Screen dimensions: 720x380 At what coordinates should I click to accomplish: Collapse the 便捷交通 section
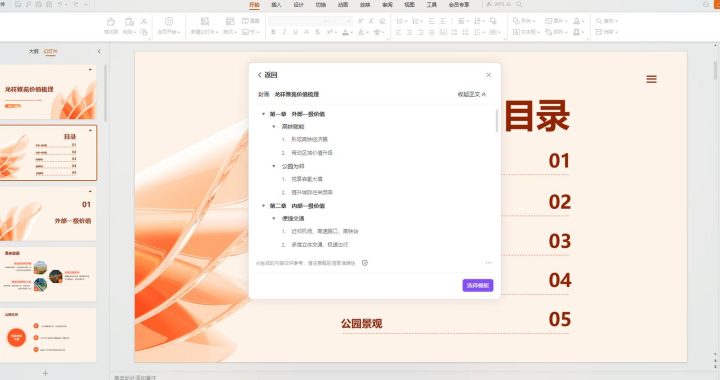(x=274, y=218)
